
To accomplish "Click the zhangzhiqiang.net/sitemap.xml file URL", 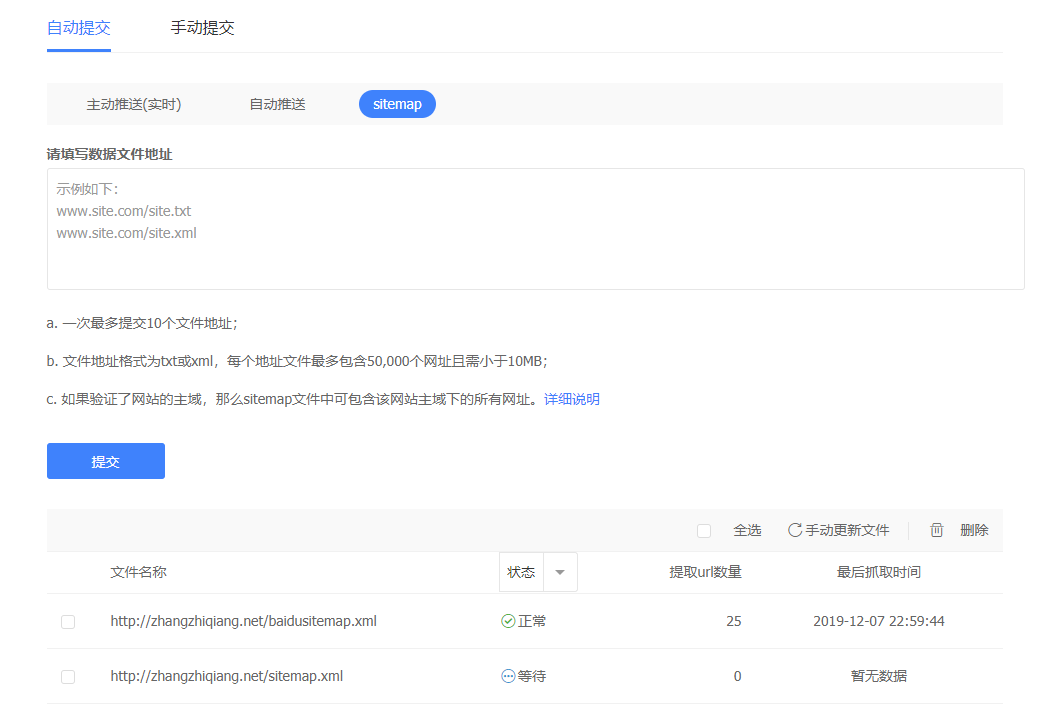I will pos(226,676).
